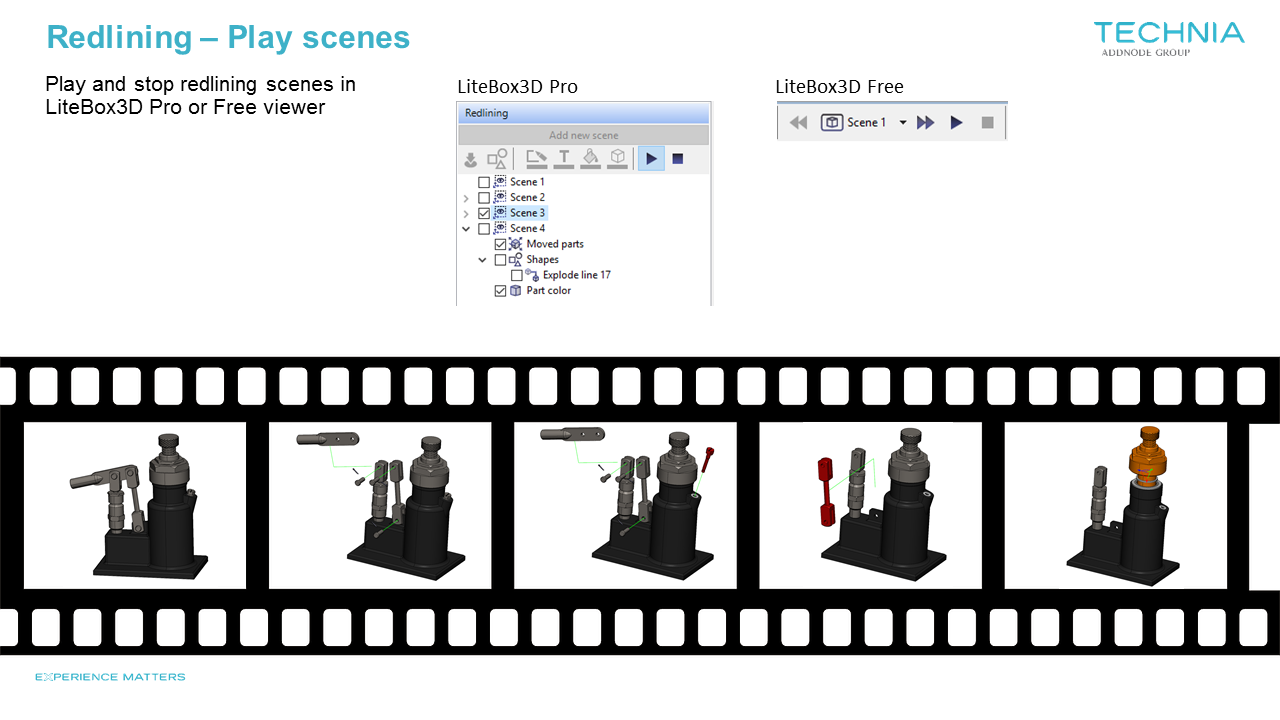This screenshot has width=1280, height=720.
Task: Expand the Scene 3 tree node
Action: [466, 213]
